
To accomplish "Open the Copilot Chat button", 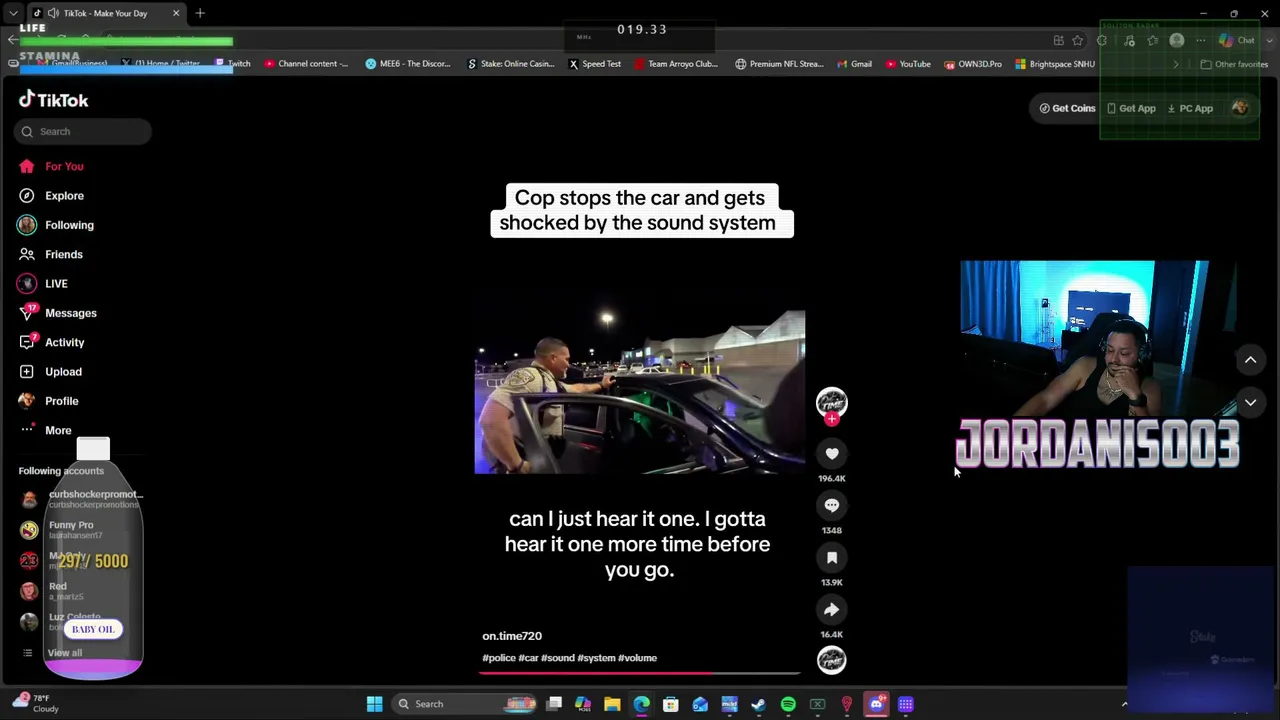I will (x=1237, y=40).
